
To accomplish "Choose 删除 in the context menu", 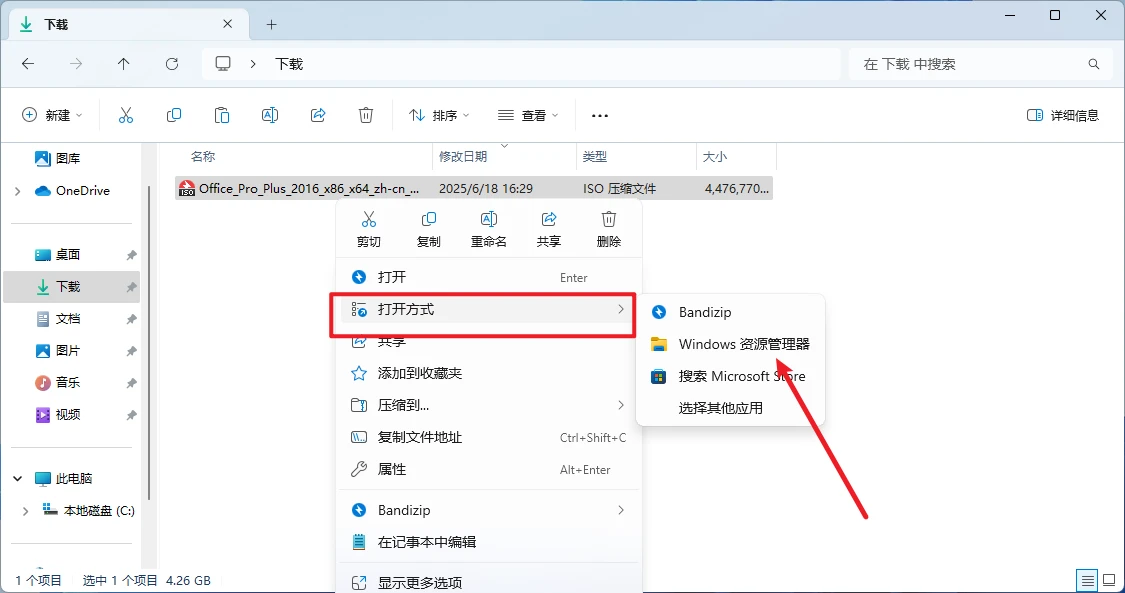I will (608, 229).
